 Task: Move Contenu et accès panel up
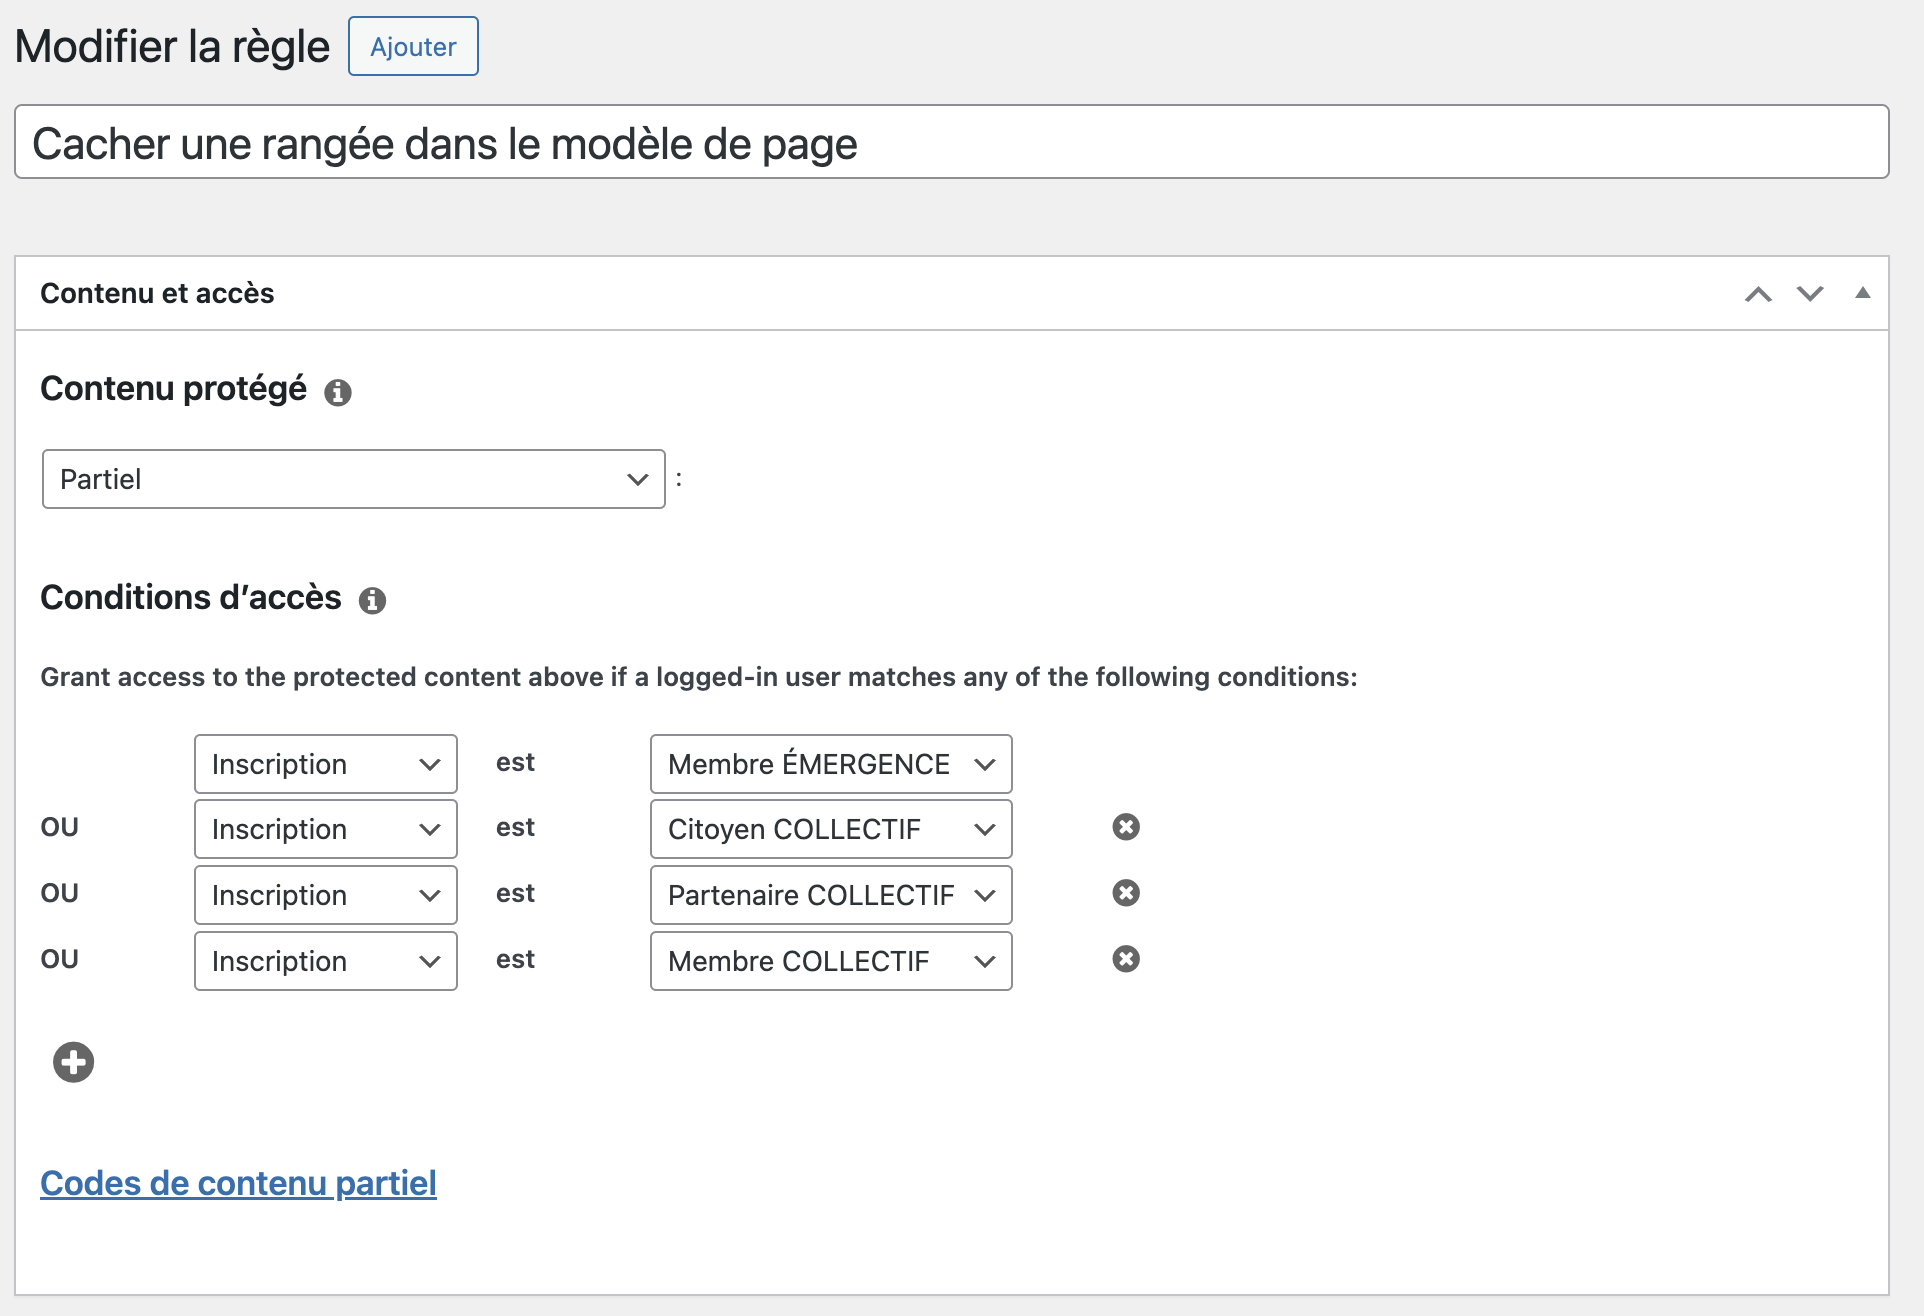point(1758,294)
